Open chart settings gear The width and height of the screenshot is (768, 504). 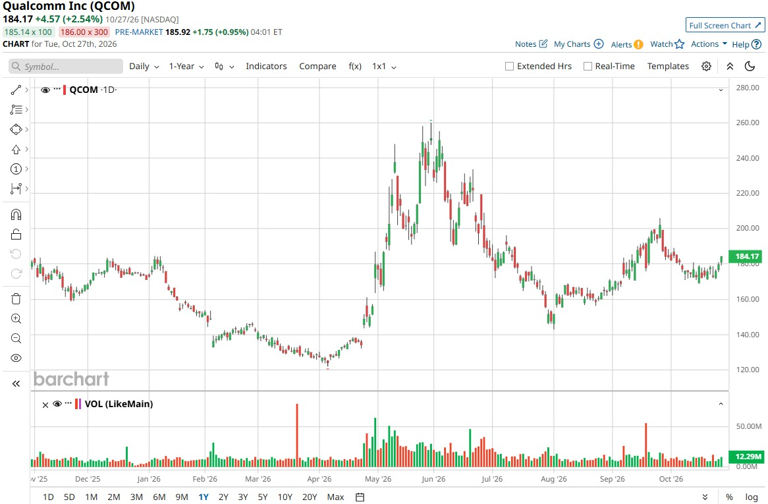[706, 66]
